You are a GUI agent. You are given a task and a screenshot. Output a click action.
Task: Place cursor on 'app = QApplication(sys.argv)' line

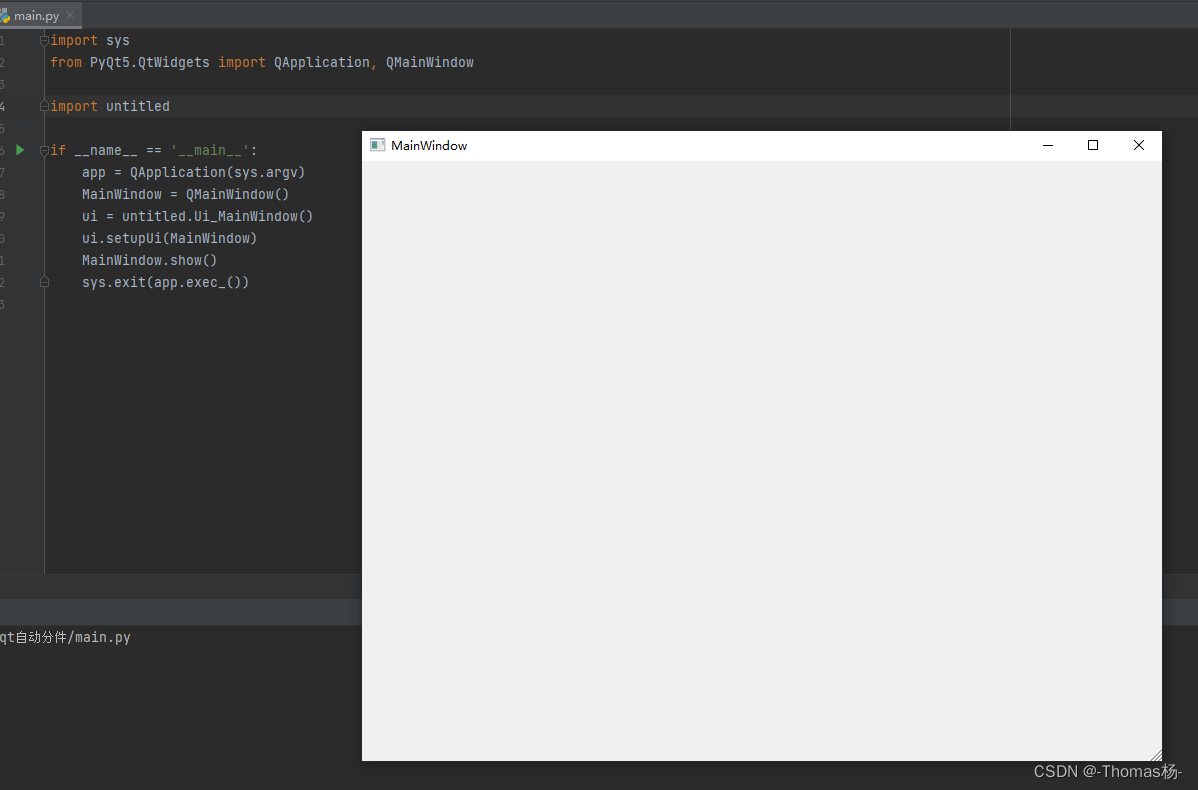193,173
